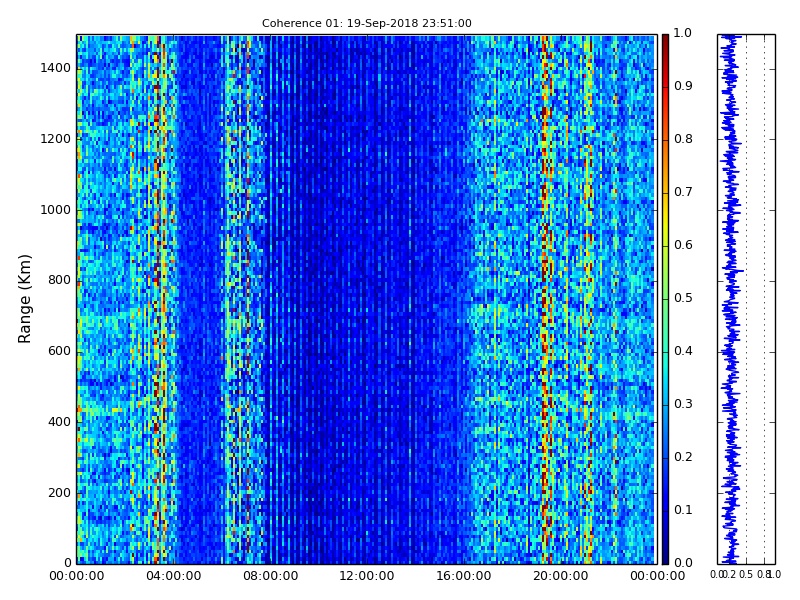Click the 1200 range tick label
Screen dimensions: 800x600
click(56, 139)
